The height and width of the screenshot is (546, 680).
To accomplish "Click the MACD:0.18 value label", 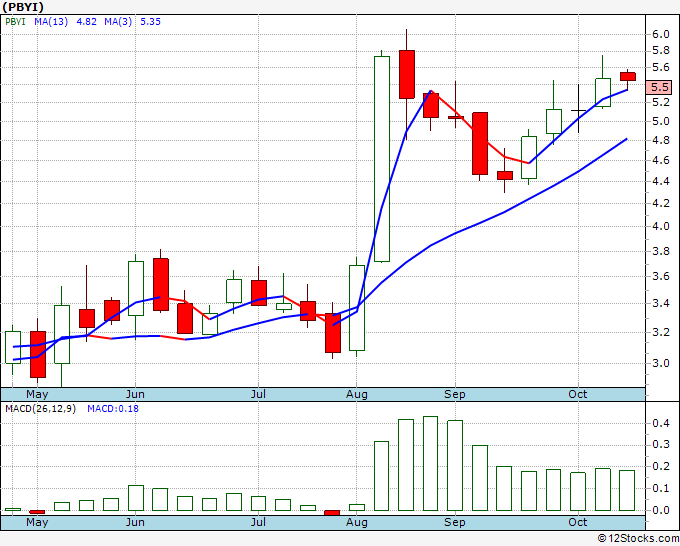I will (x=113, y=409).
